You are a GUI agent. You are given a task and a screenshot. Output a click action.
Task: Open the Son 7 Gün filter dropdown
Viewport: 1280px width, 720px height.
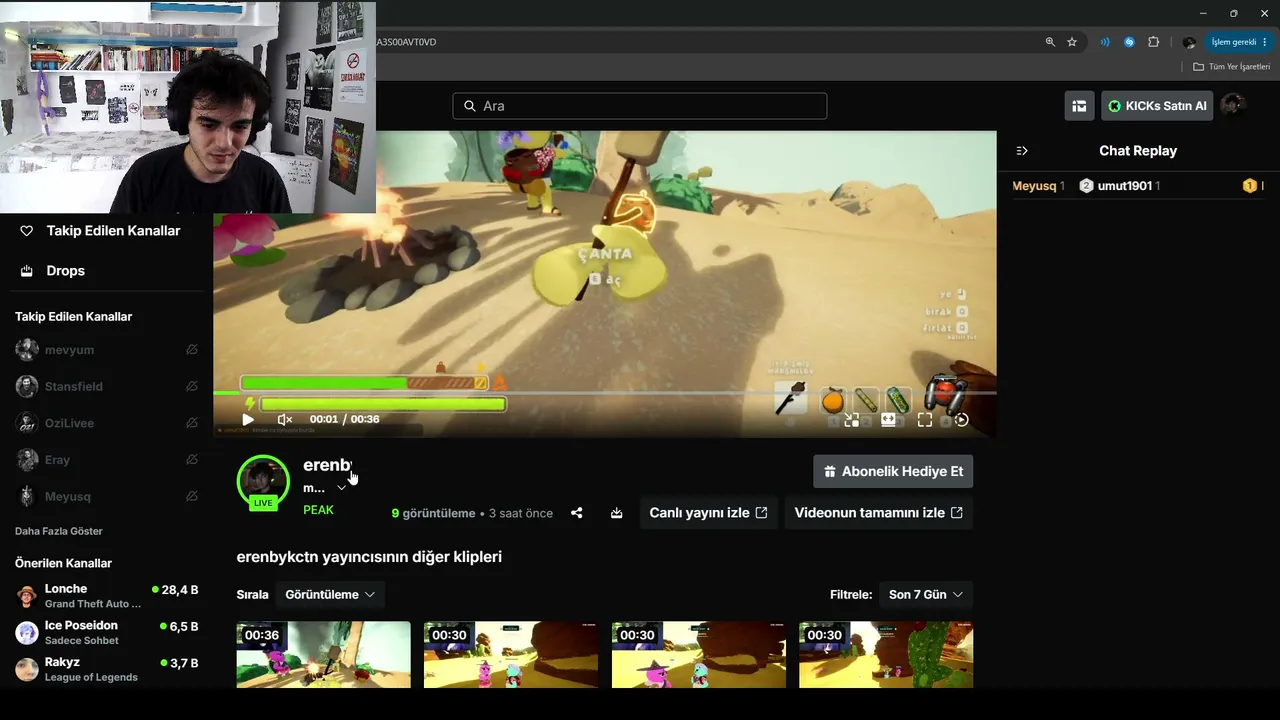[926, 595]
